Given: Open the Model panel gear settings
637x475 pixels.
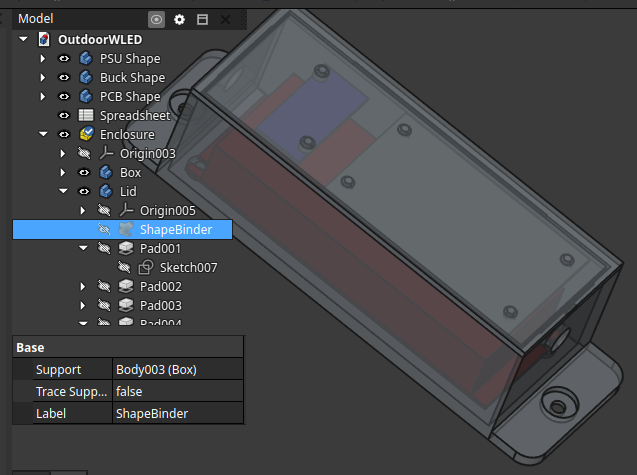Looking at the screenshot, I should [179, 19].
